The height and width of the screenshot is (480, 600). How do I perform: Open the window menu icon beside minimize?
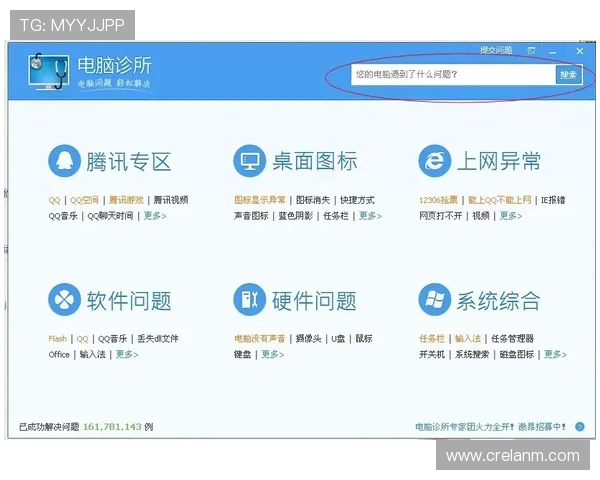pos(531,51)
